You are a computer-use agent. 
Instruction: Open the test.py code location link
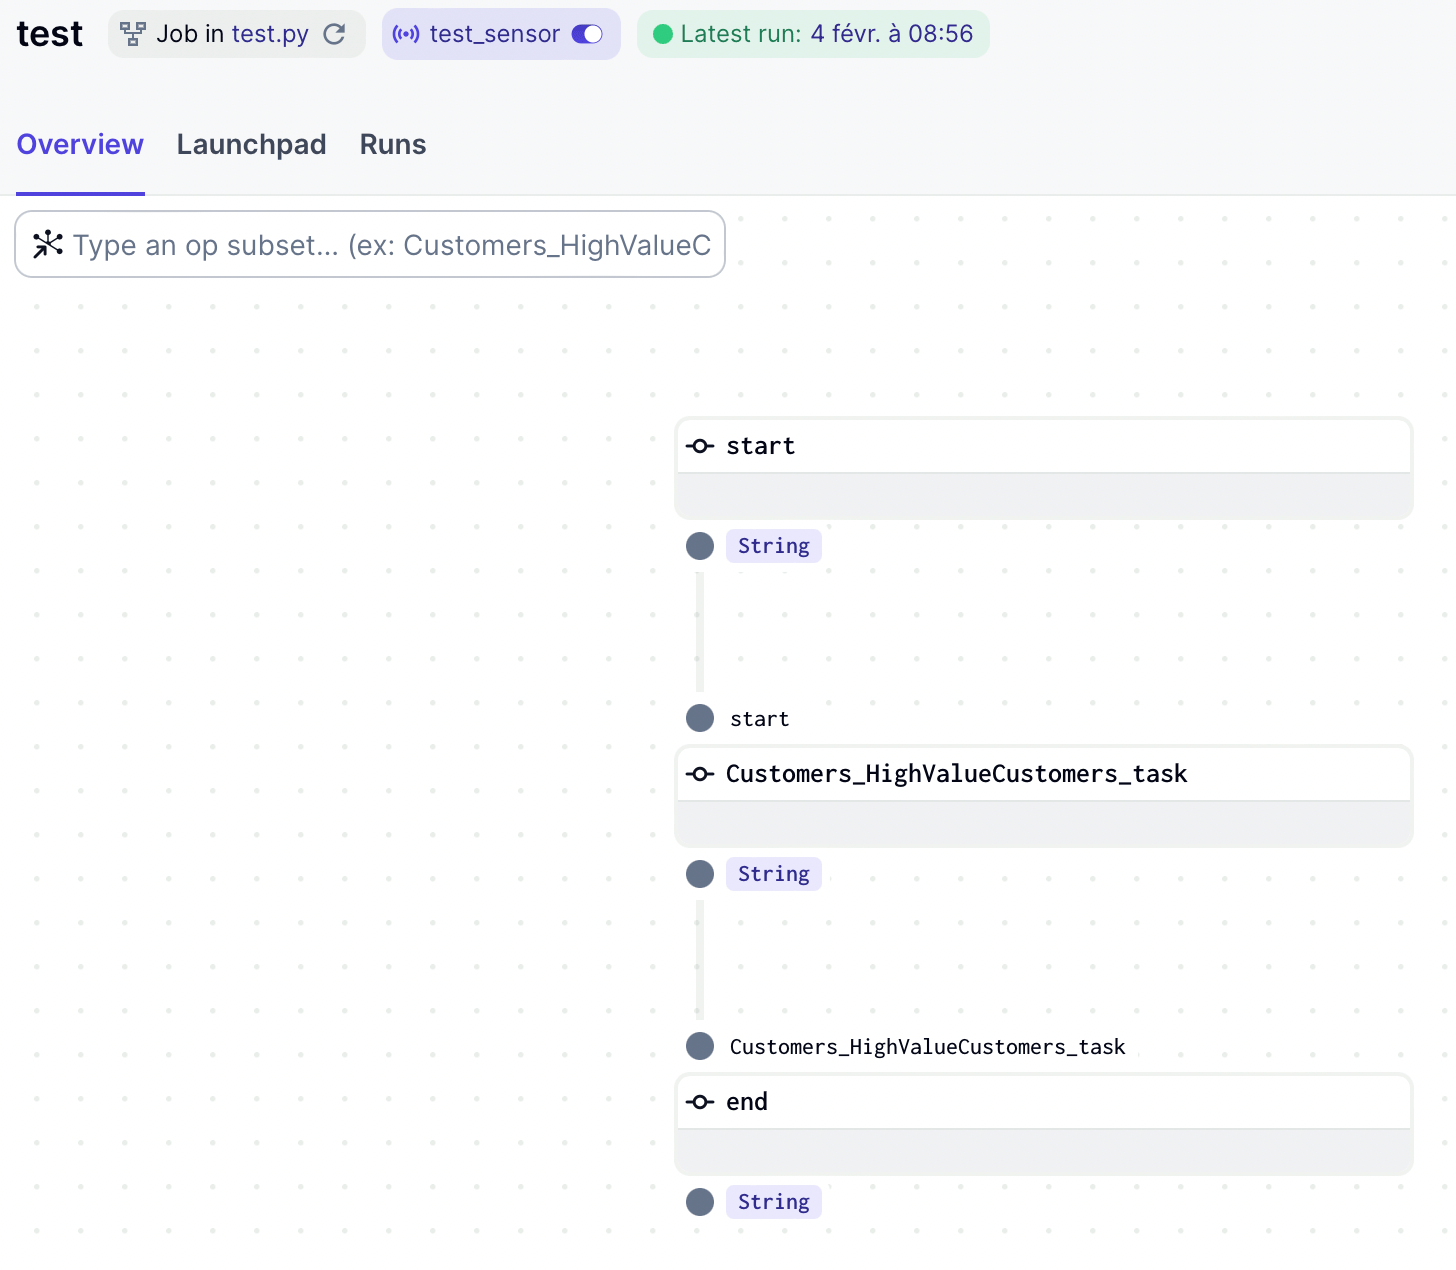270,34
